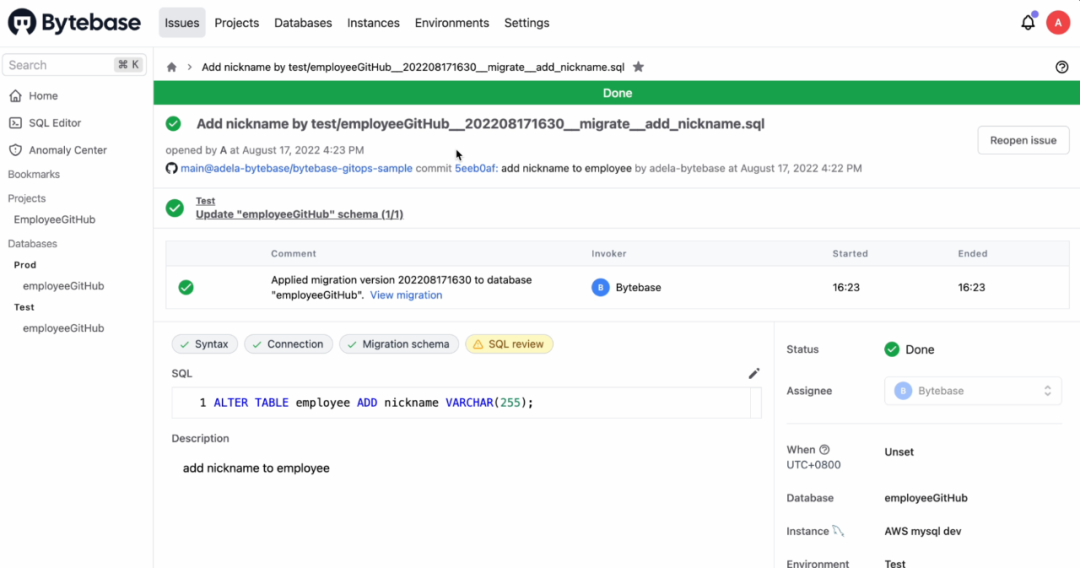The image size is (1080, 568).
Task: Click the SQL edit pencil icon
Action: [754, 373]
